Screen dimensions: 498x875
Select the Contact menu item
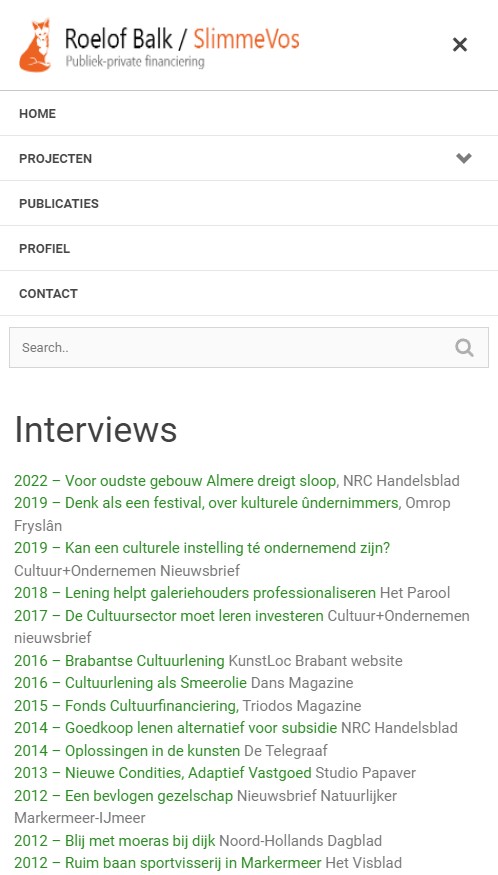[x=249, y=294]
